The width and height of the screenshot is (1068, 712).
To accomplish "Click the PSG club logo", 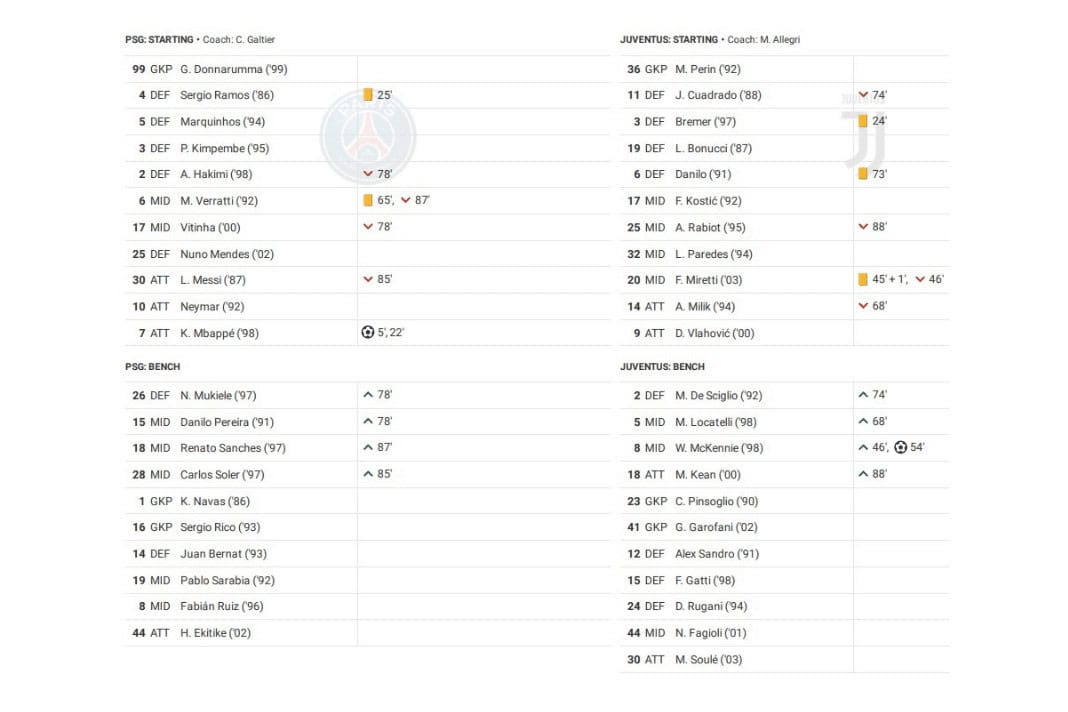I will pyautogui.click(x=367, y=136).
